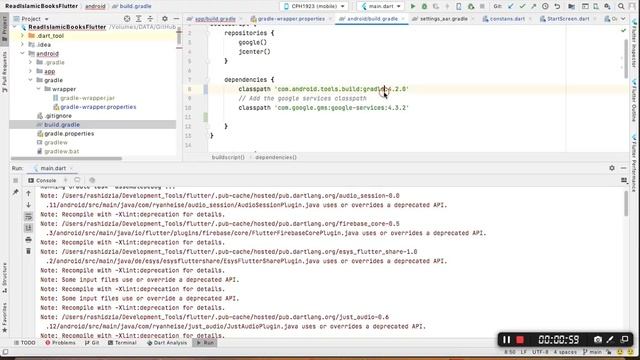Expand all in Project panel
This screenshot has height=360, width=640.
[x=139, y=19]
